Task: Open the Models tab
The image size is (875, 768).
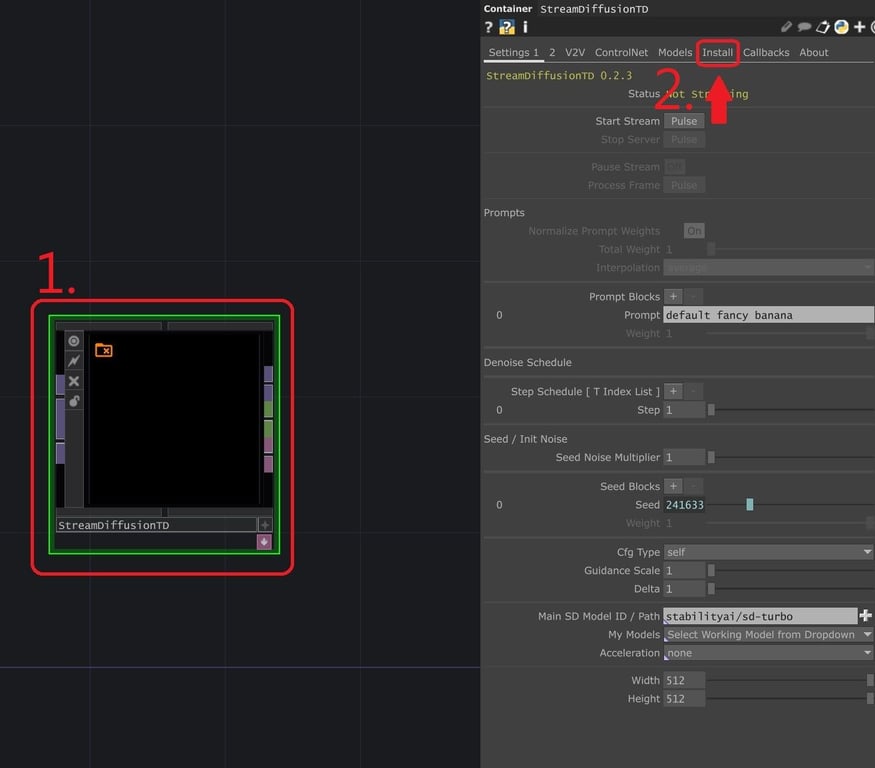Action: pos(675,52)
